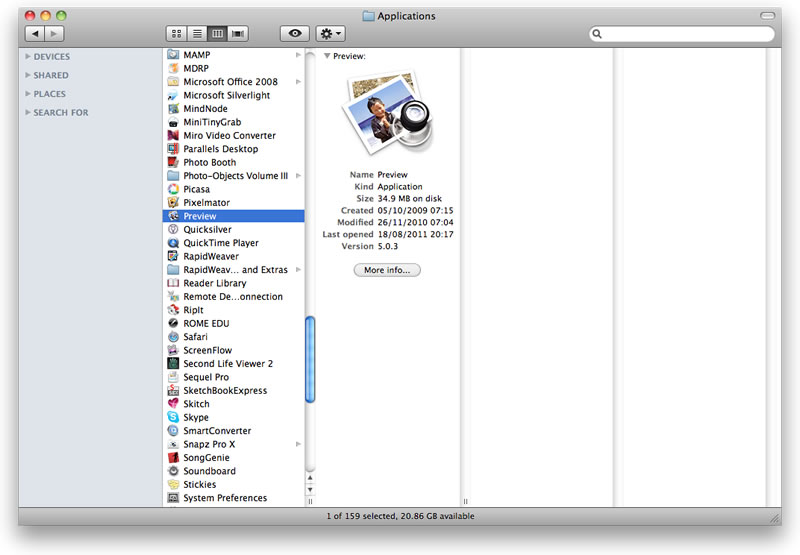Click the Forward navigation arrow
The width and height of the screenshot is (800, 555).
pyautogui.click(x=54, y=33)
